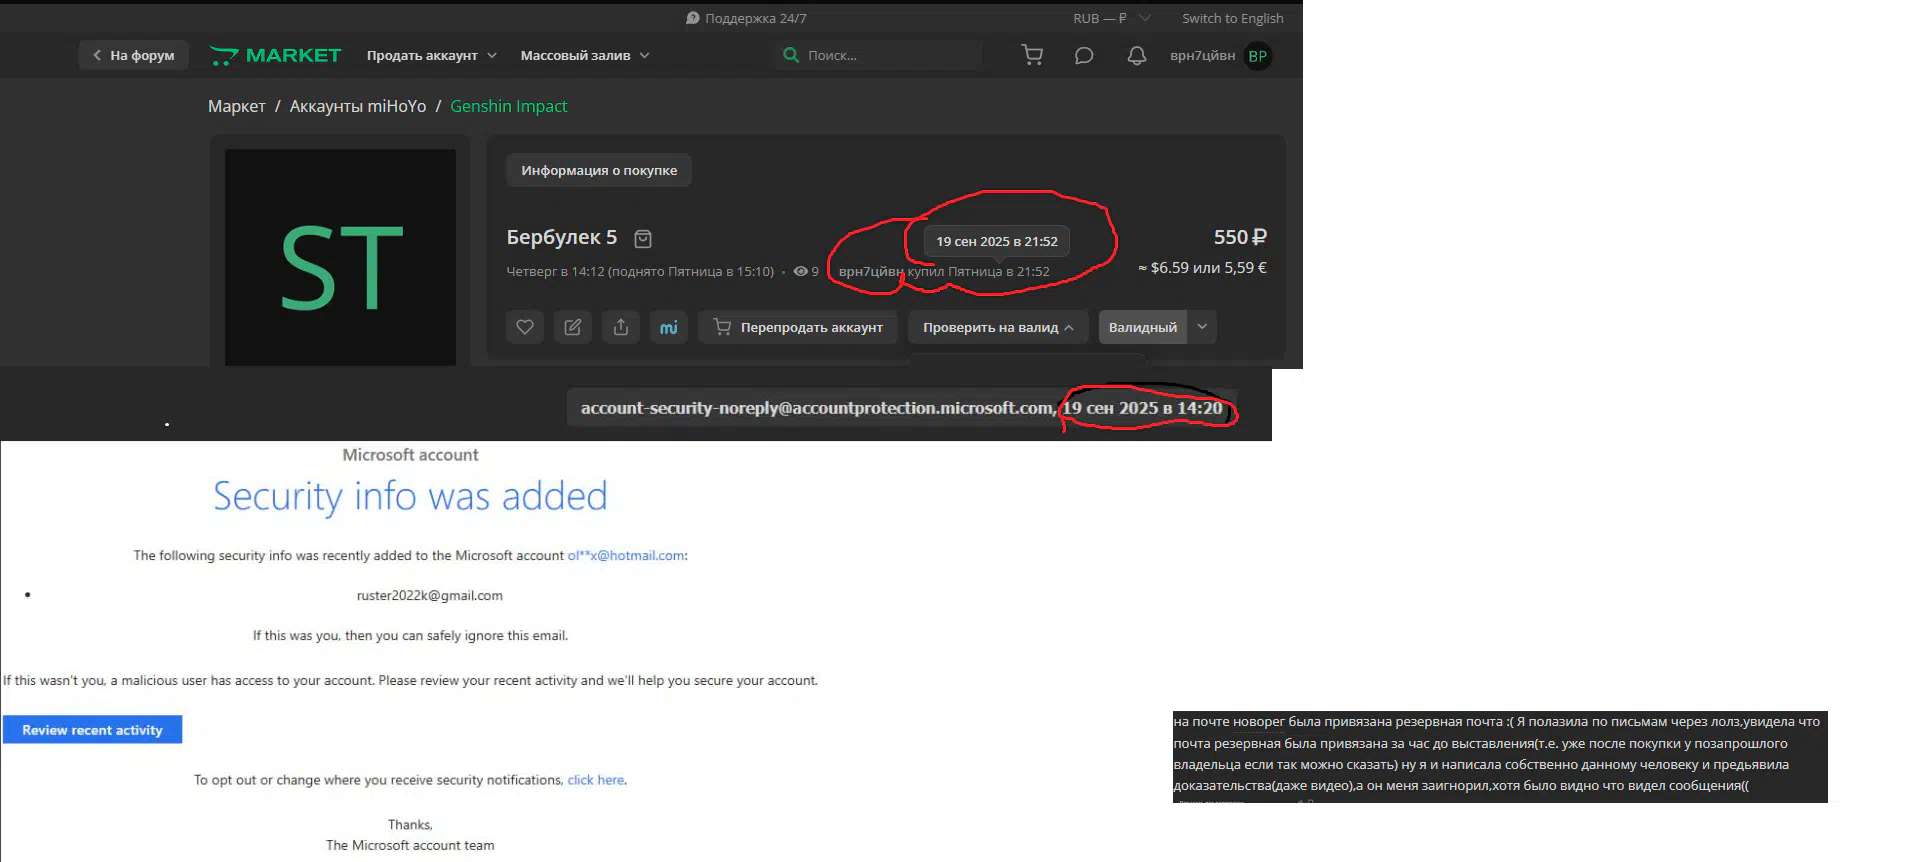Click the ≈ $6.59 или 5,59 € text
The image size is (1924, 862).
coord(1202,268)
